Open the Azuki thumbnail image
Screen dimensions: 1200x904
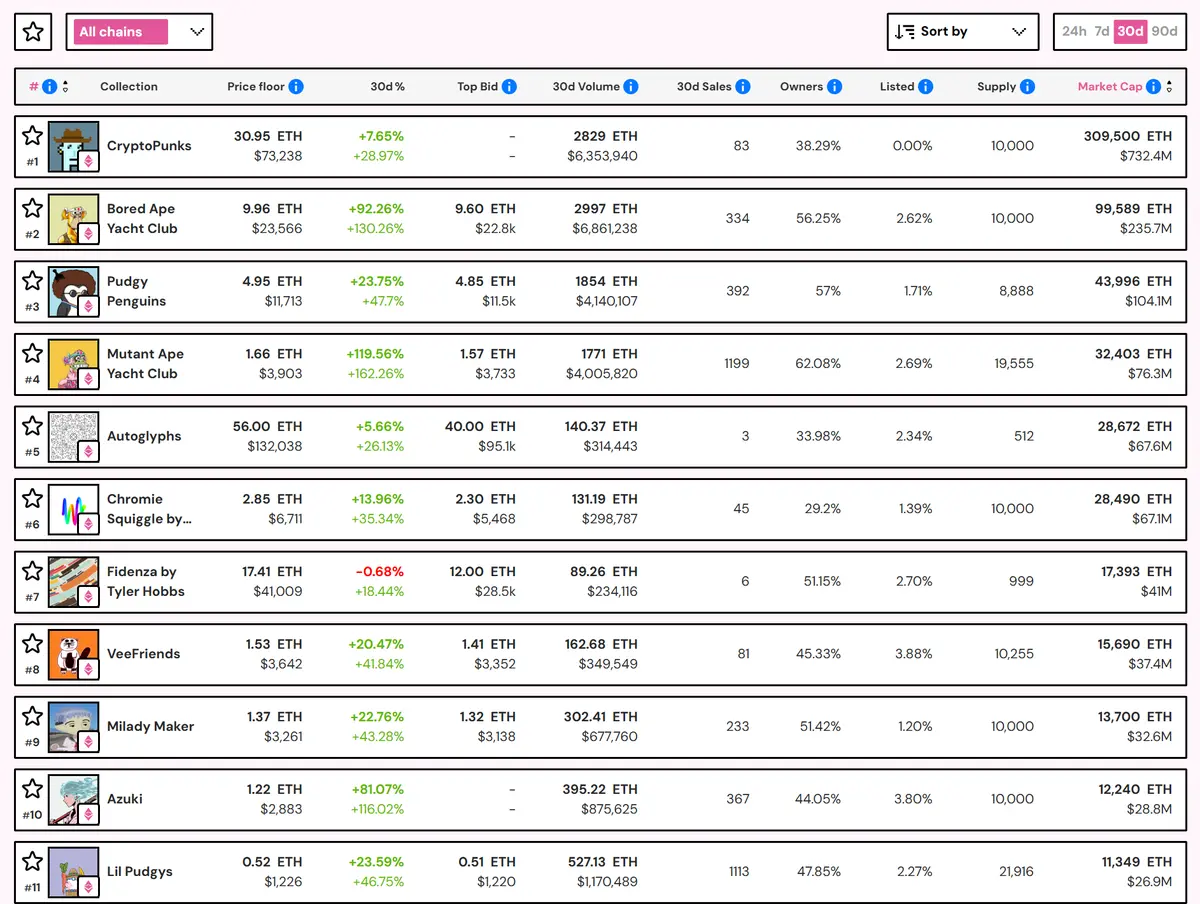pos(73,799)
